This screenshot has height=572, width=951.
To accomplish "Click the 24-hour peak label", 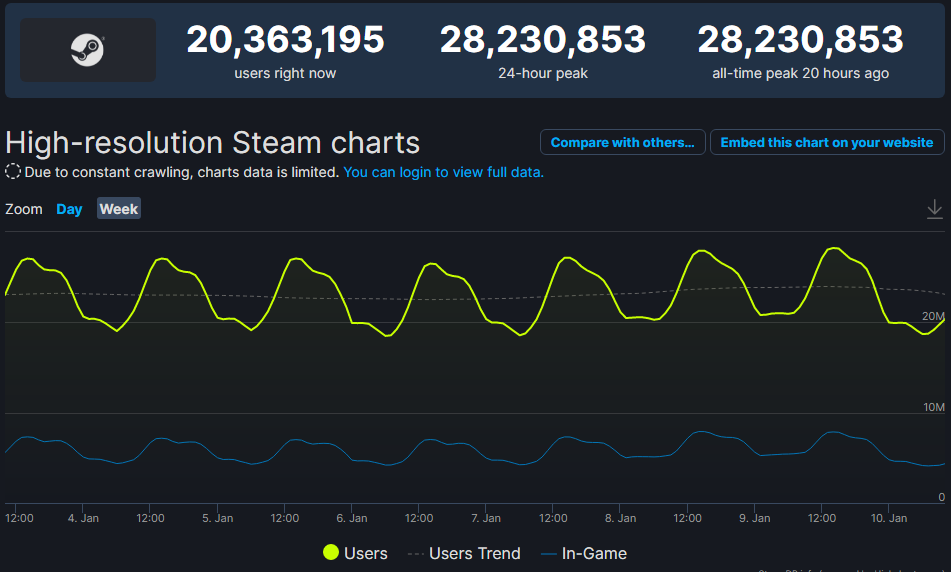I will point(543,73).
